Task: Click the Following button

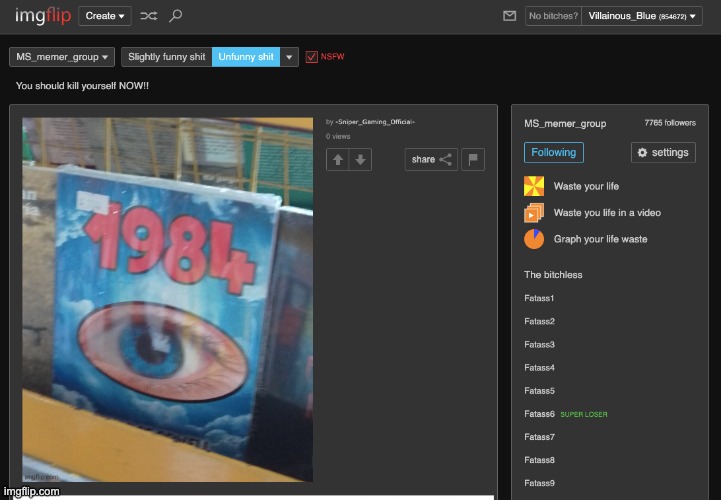Action: point(554,153)
